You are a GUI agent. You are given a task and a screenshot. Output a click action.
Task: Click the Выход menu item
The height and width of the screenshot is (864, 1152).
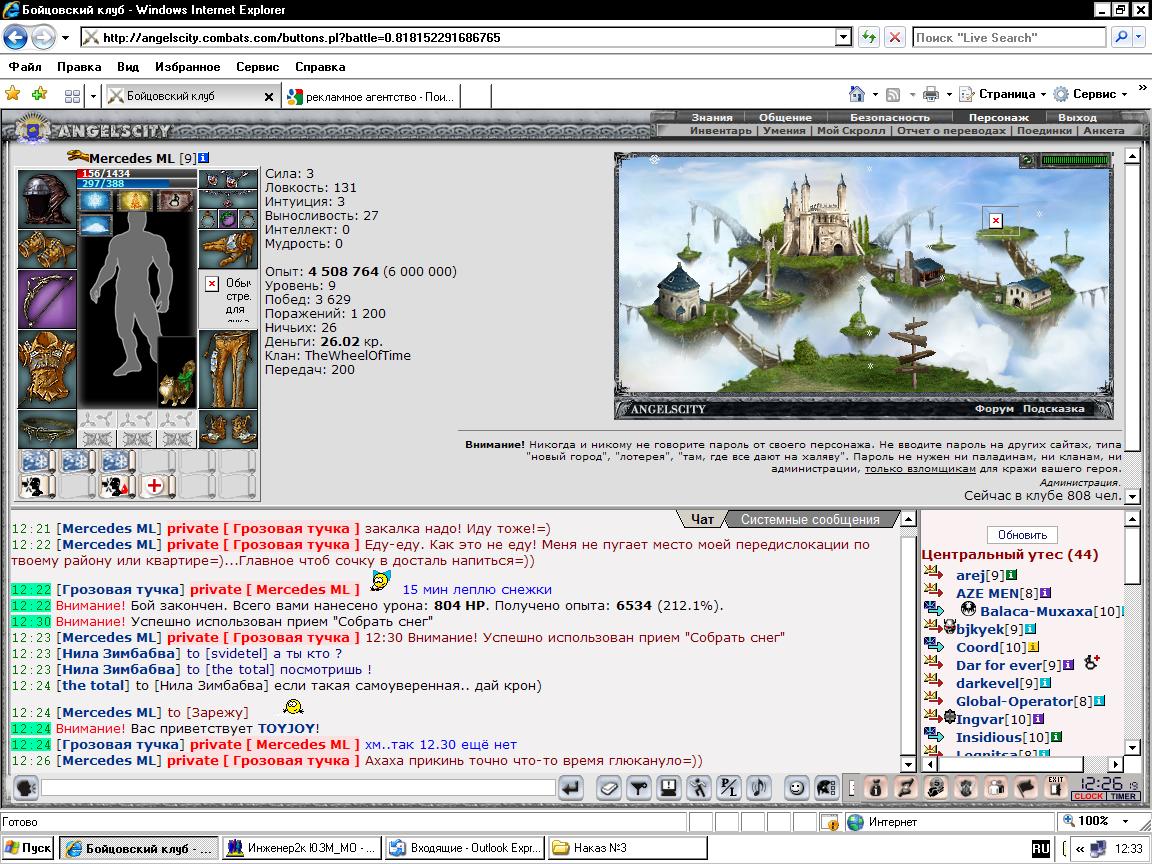(1077, 117)
